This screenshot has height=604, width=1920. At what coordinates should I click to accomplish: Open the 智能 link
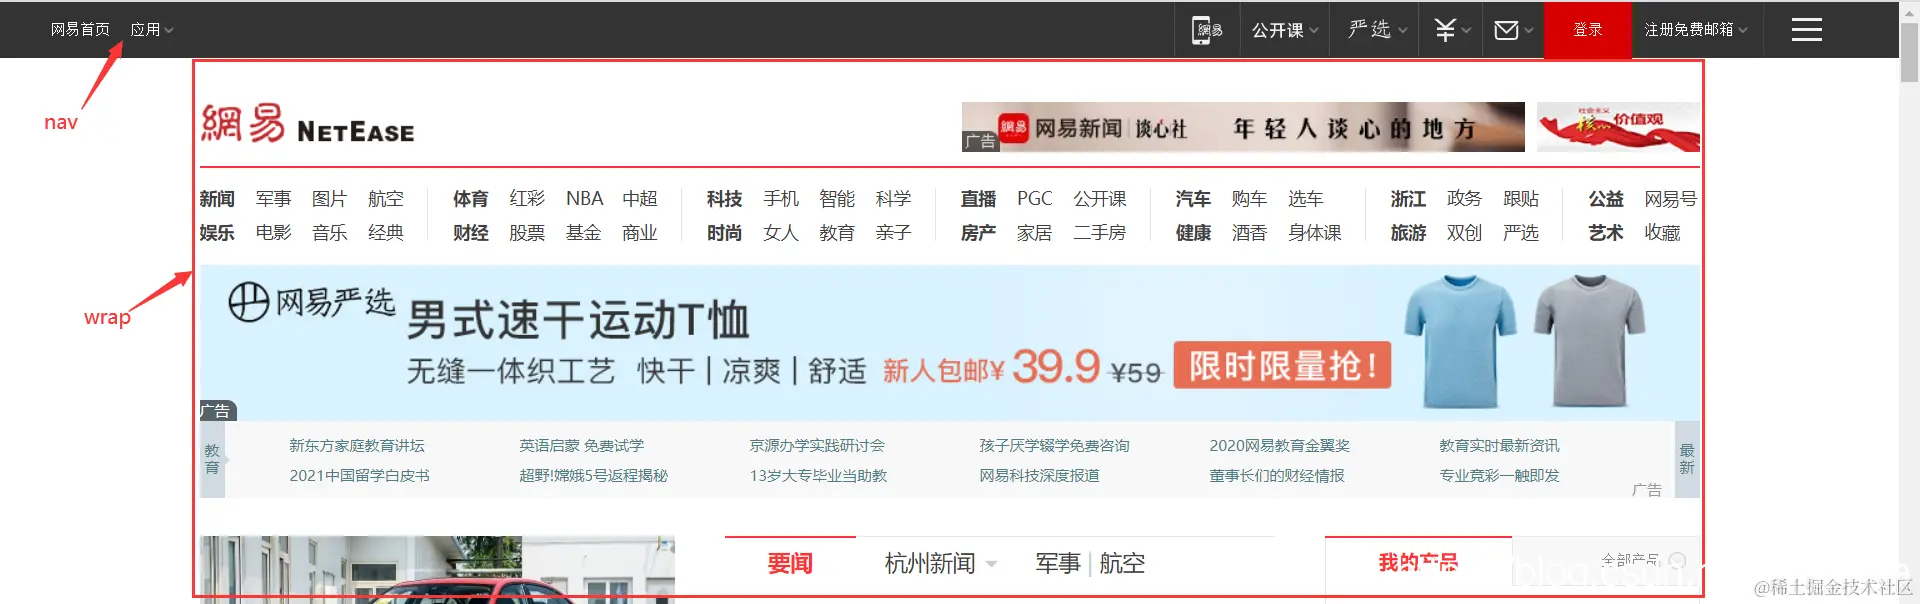pyautogui.click(x=837, y=199)
